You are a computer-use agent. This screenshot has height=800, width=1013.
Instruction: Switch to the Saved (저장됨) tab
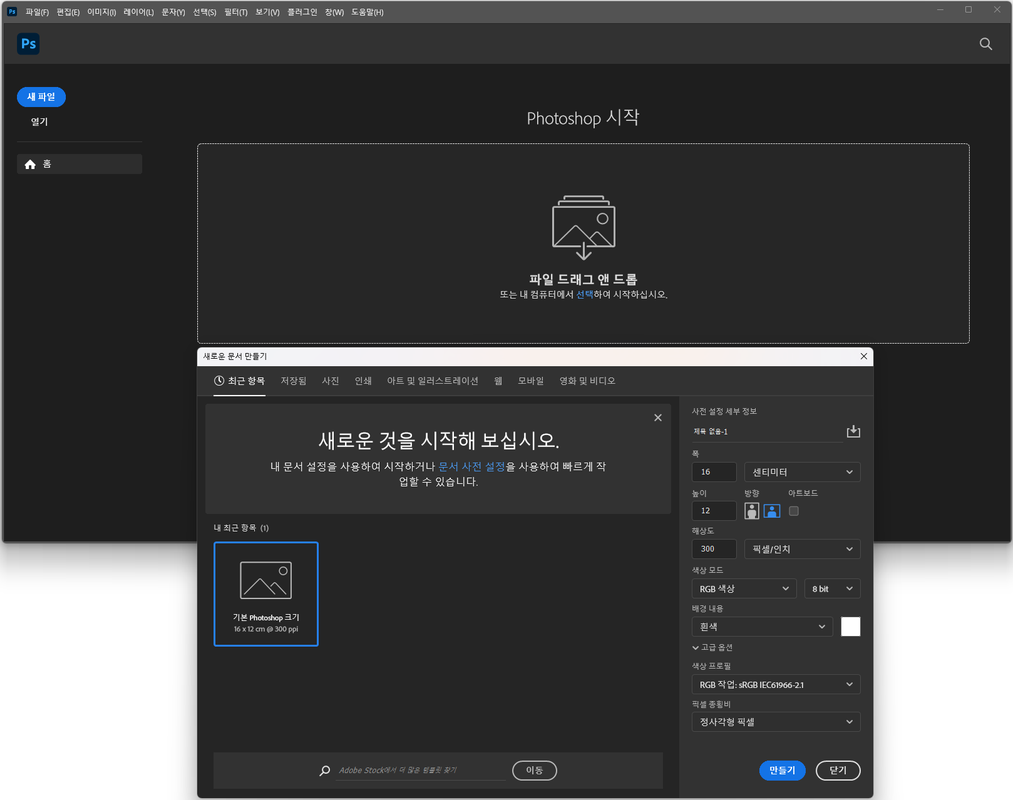(293, 381)
